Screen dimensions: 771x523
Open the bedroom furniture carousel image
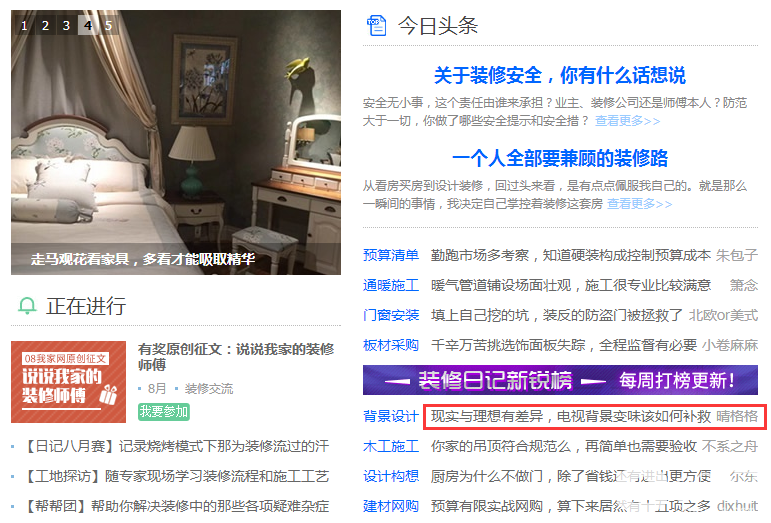176,143
